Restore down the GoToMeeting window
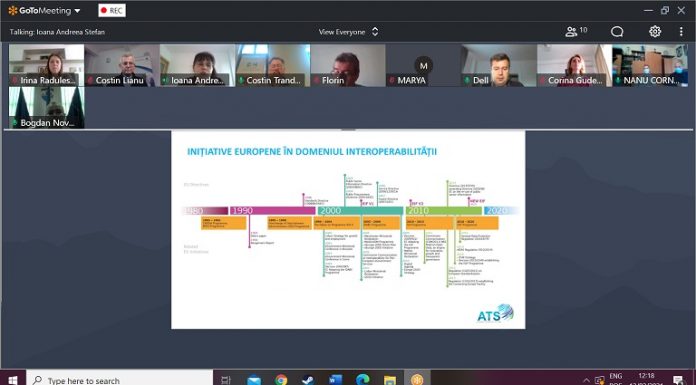The height and width of the screenshot is (385, 696). coord(664,10)
